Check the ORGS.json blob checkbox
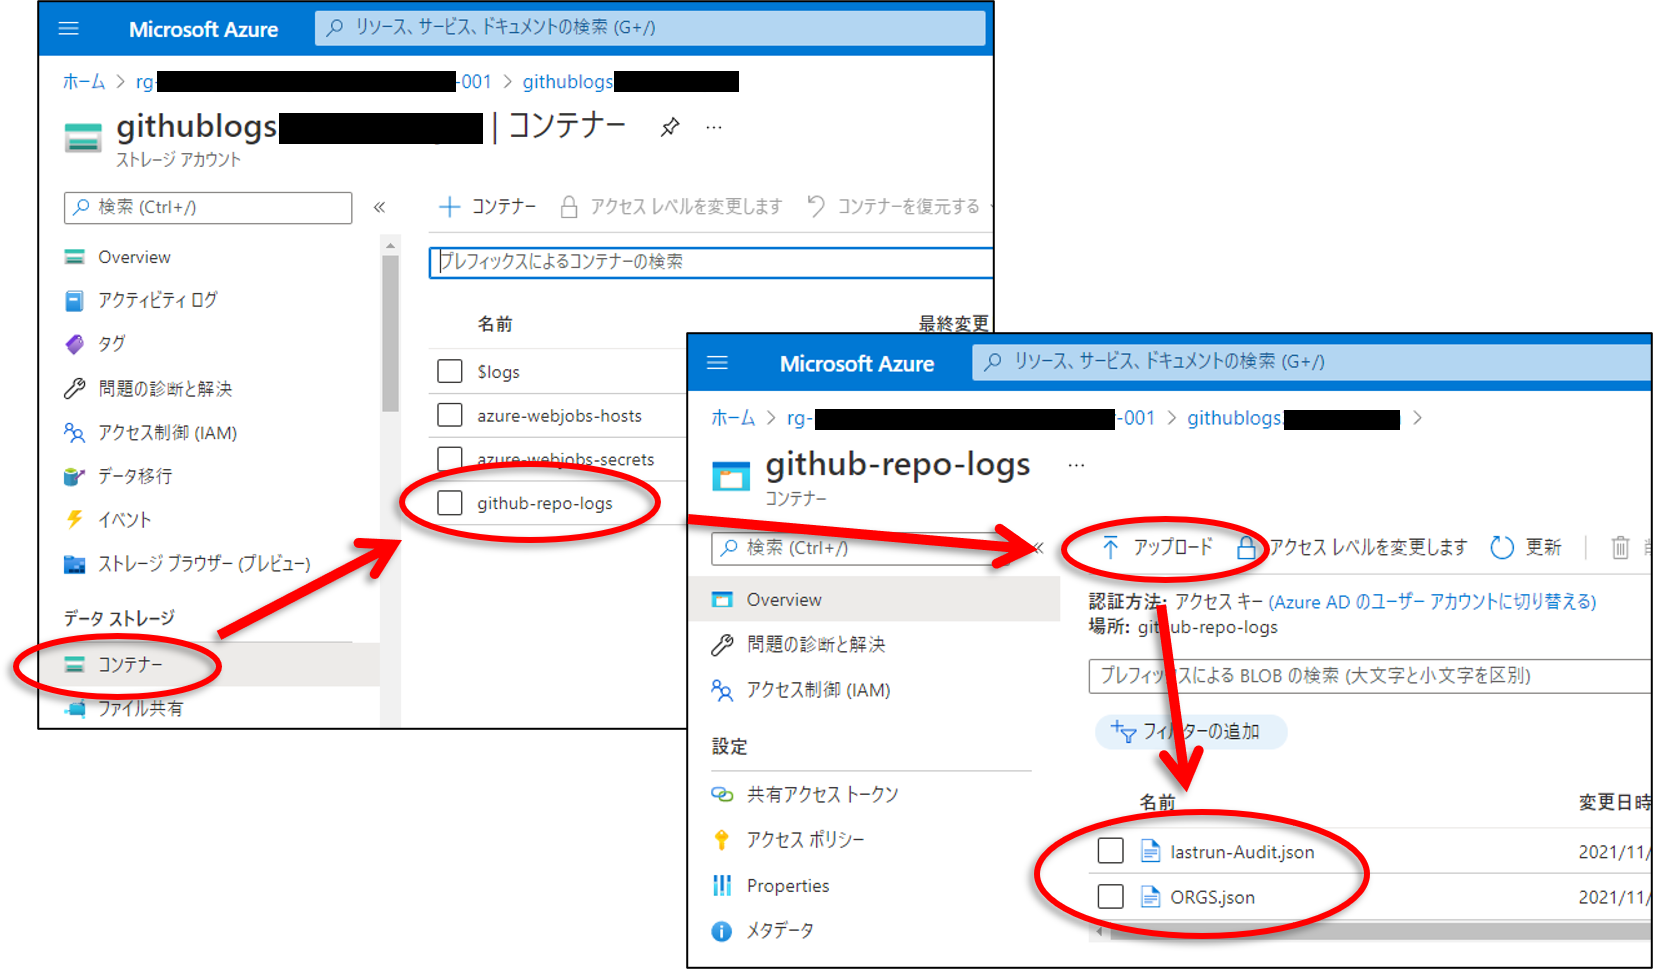The height and width of the screenshot is (969, 1653). click(x=1110, y=897)
